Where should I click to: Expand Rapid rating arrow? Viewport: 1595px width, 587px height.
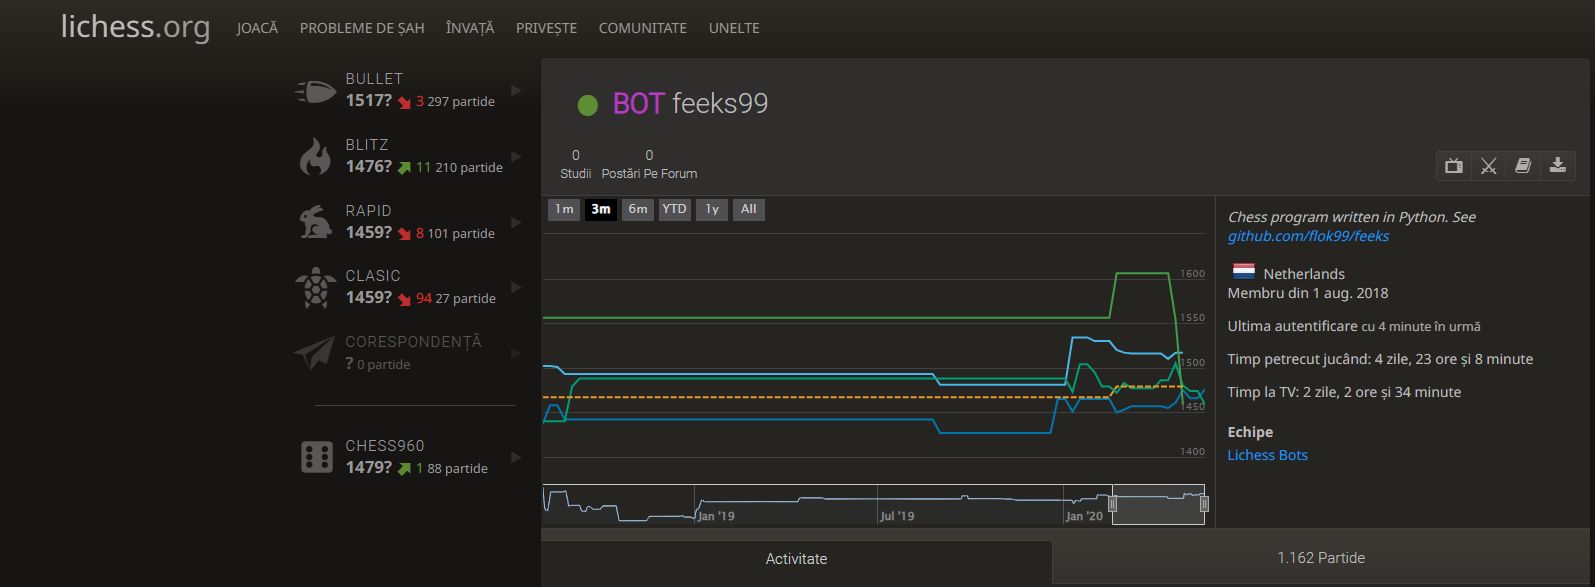pyautogui.click(x=516, y=221)
